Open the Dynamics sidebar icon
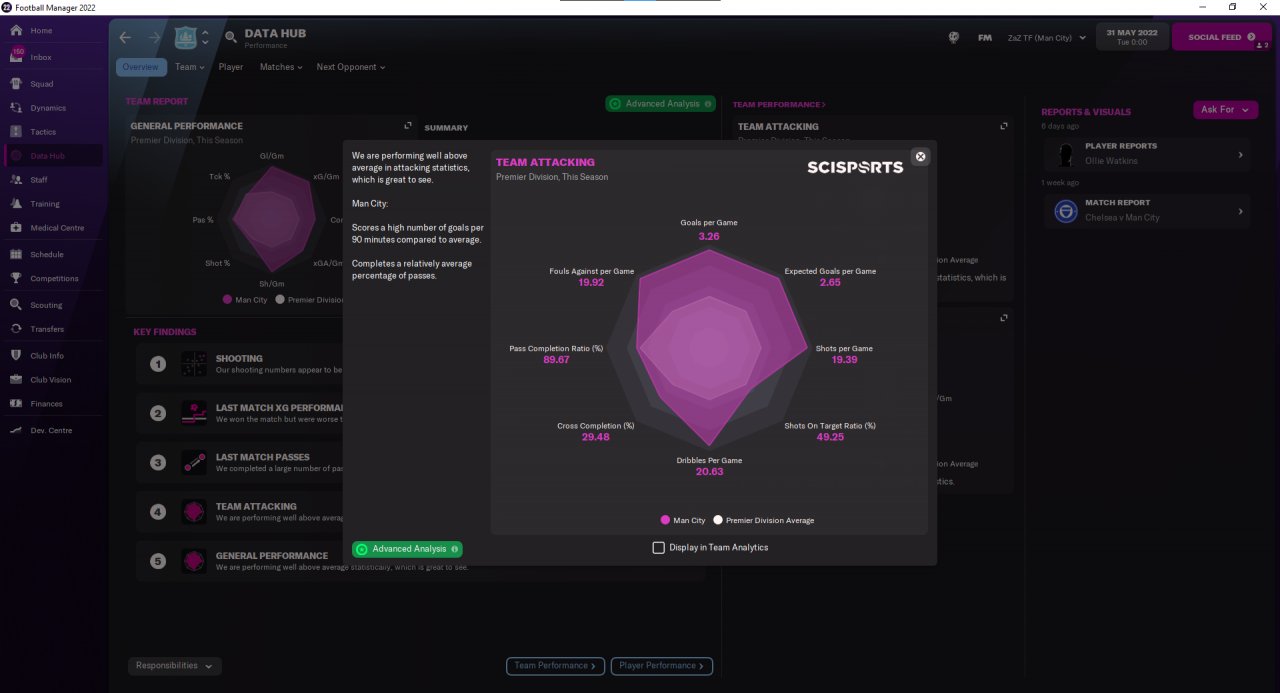Viewport: 1280px width, 693px height. tap(16, 108)
